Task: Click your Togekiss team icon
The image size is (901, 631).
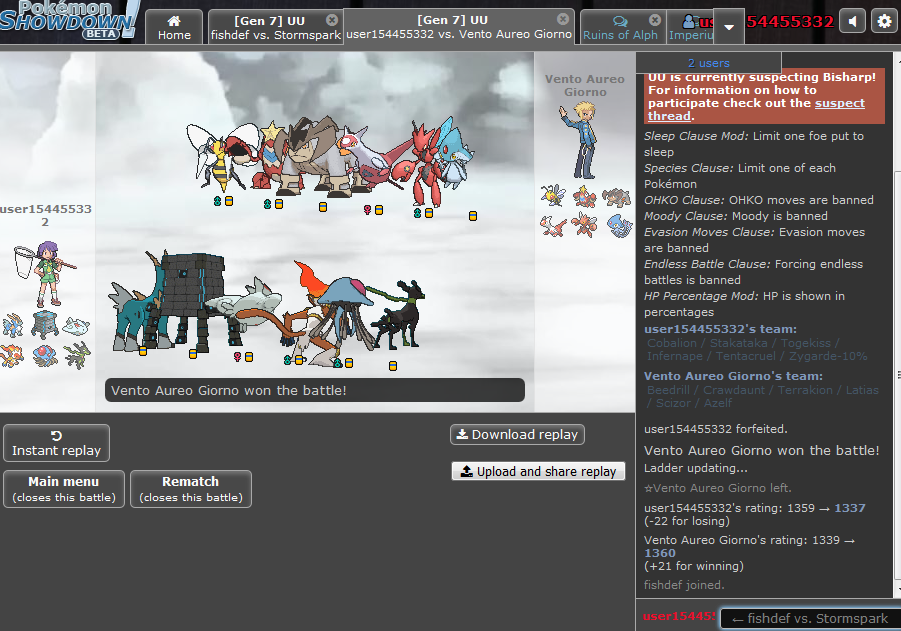Action: (76, 326)
